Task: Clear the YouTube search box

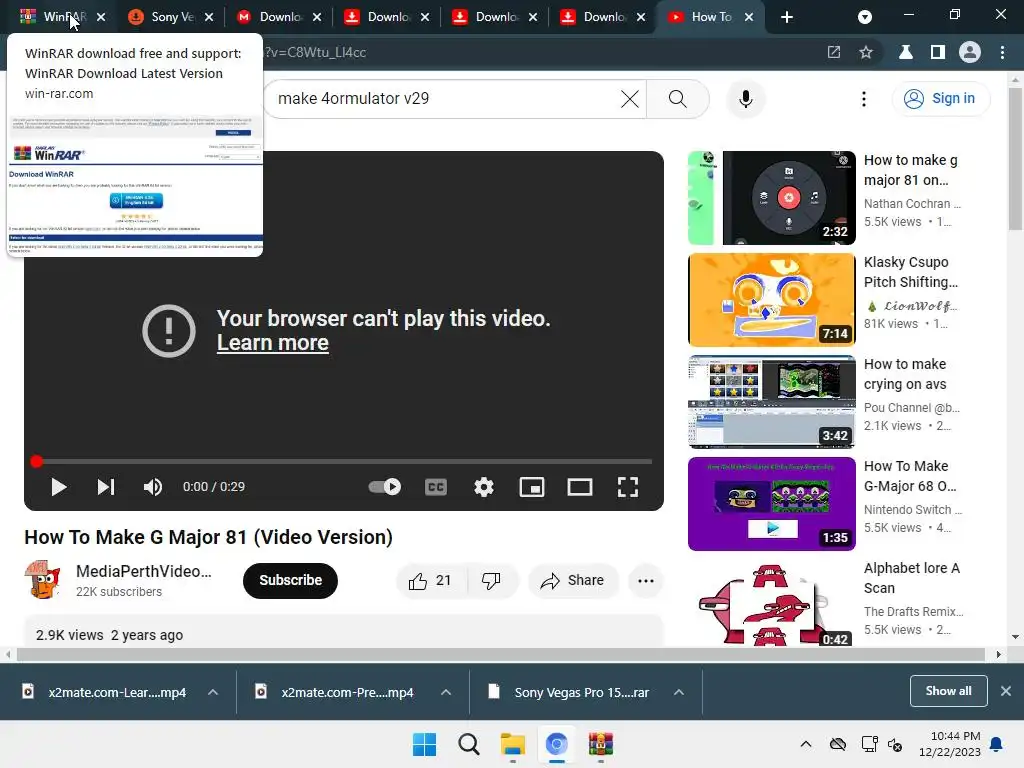Action: (630, 99)
